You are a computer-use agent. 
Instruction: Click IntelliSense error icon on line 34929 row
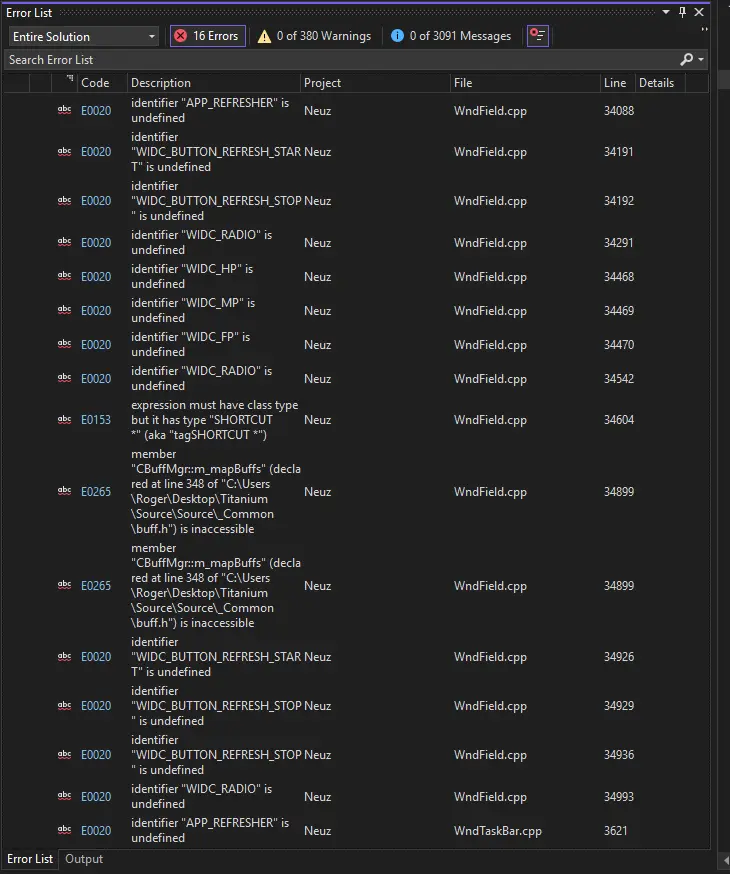[65, 705]
